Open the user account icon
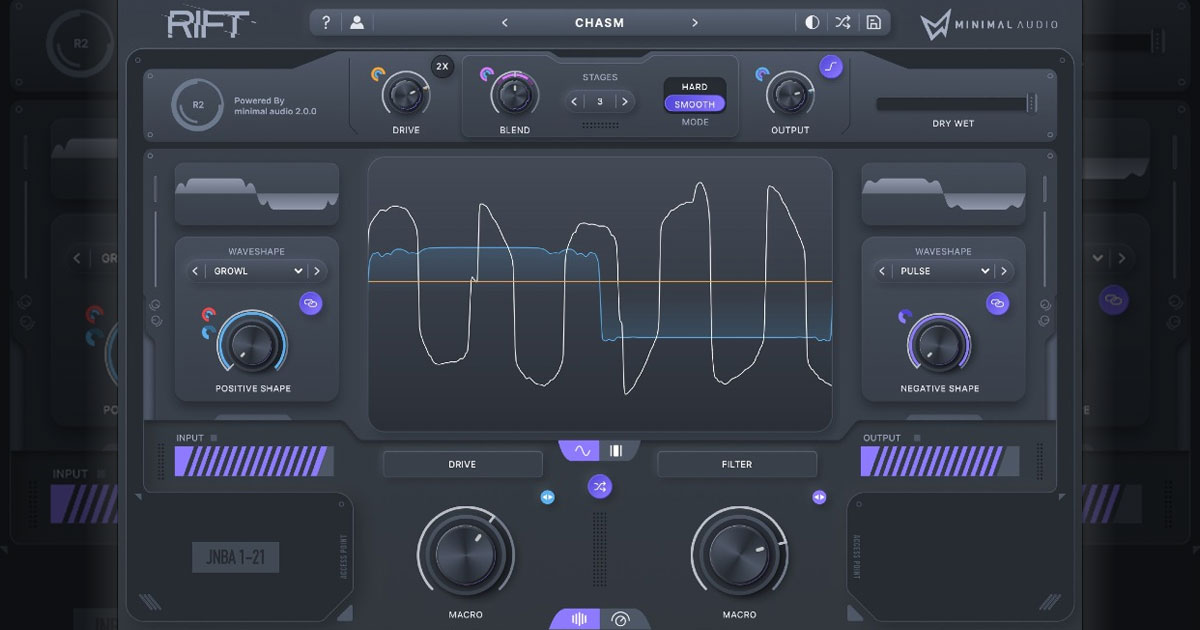 click(356, 23)
